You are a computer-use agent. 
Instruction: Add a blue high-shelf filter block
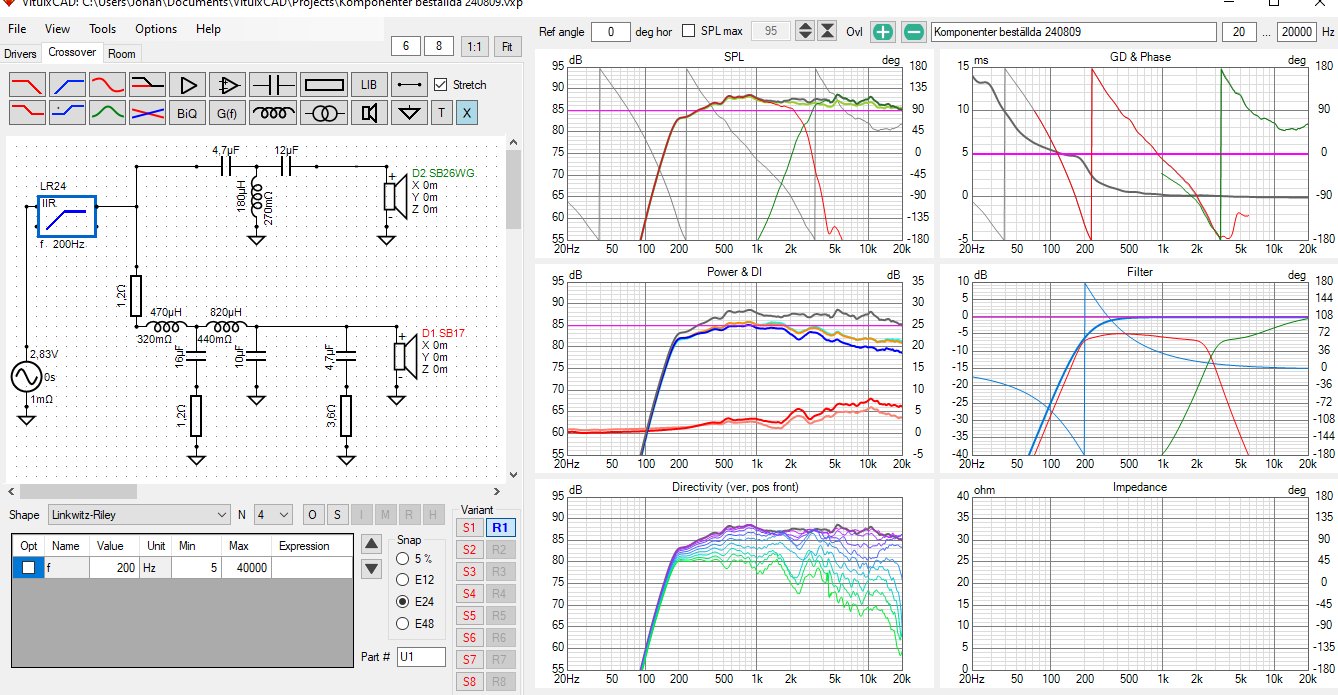tap(67, 112)
